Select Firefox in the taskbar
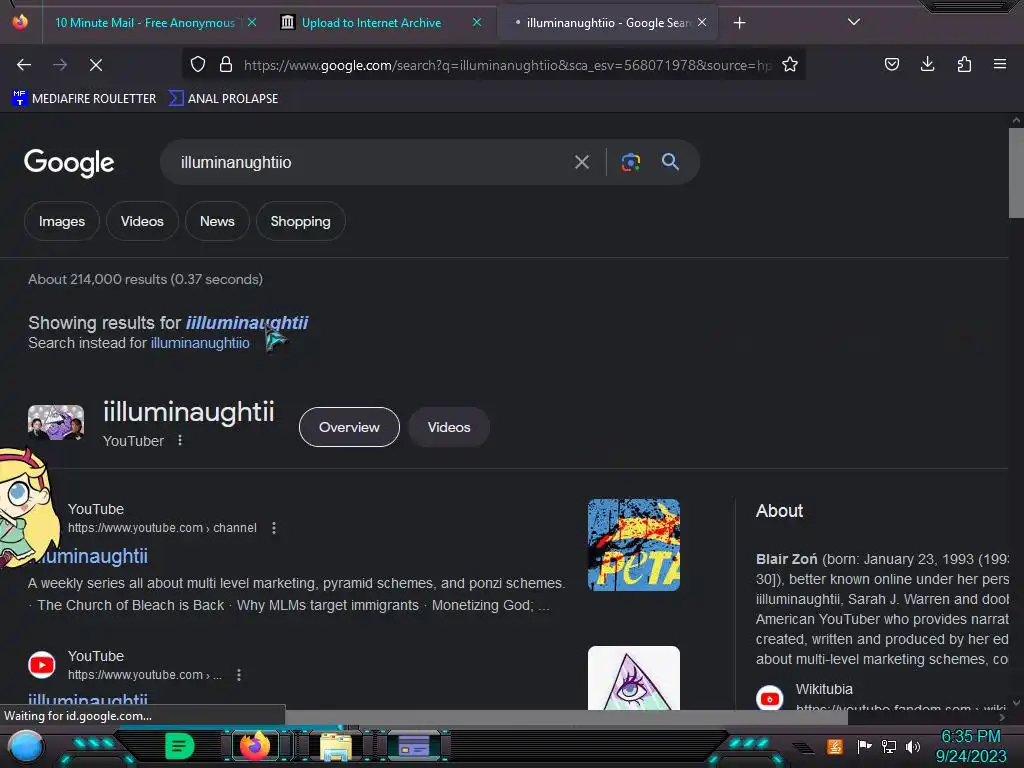1024x768 pixels. coord(255,746)
